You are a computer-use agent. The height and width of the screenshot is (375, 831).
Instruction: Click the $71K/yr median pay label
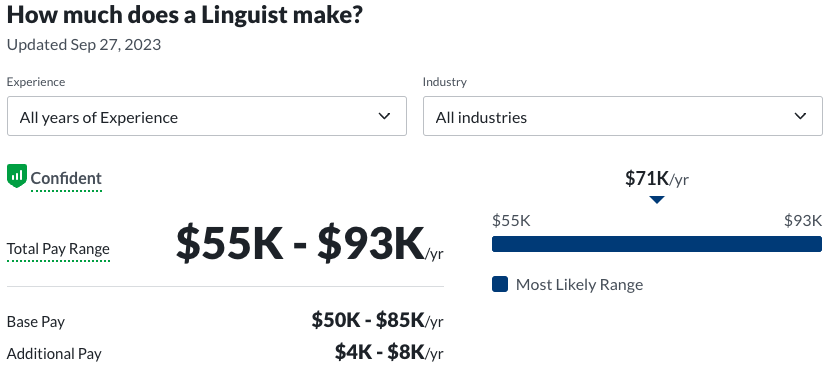[657, 178]
